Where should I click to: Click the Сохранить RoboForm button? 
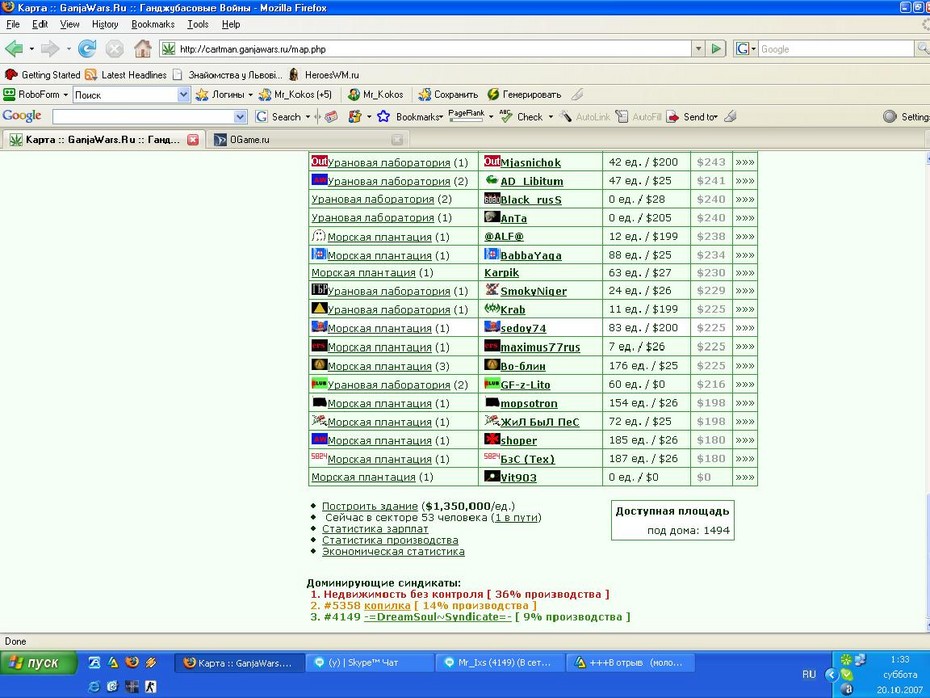click(x=448, y=94)
